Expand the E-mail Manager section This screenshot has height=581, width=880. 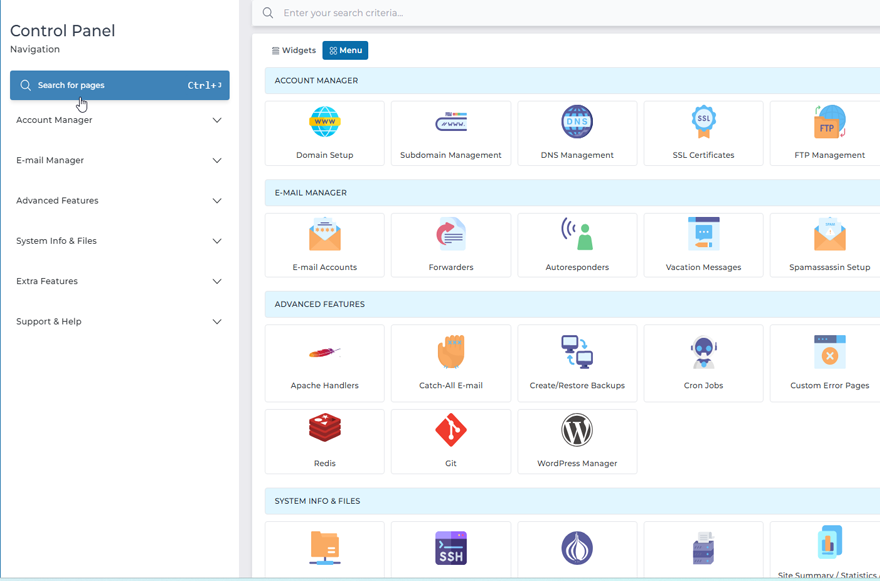tap(119, 160)
